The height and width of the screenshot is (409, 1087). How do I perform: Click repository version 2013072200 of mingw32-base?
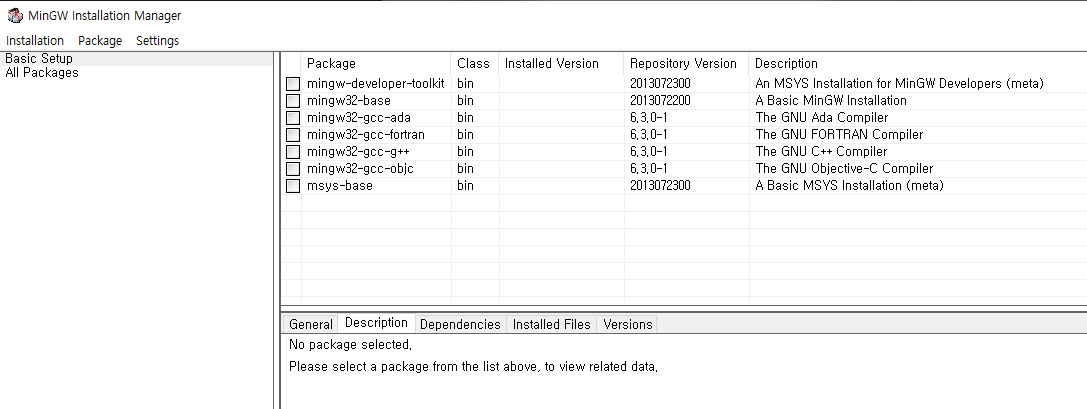pyautogui.click(x=660, y=101)
